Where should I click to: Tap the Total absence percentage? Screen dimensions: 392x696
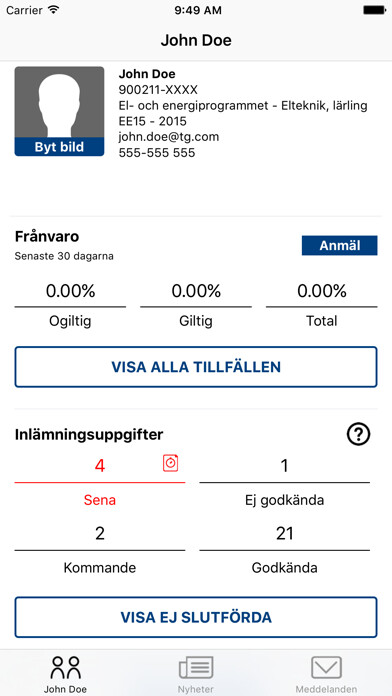pos(322,291)
